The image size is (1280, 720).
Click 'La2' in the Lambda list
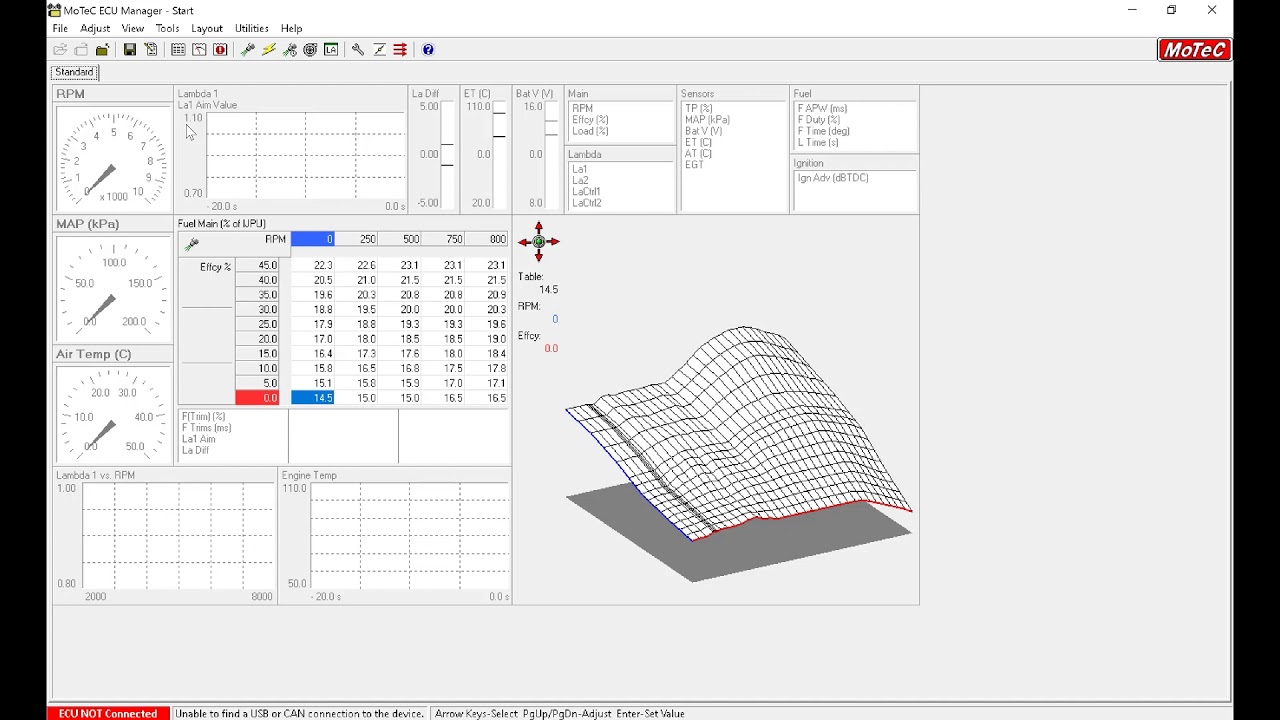(580, 180)
